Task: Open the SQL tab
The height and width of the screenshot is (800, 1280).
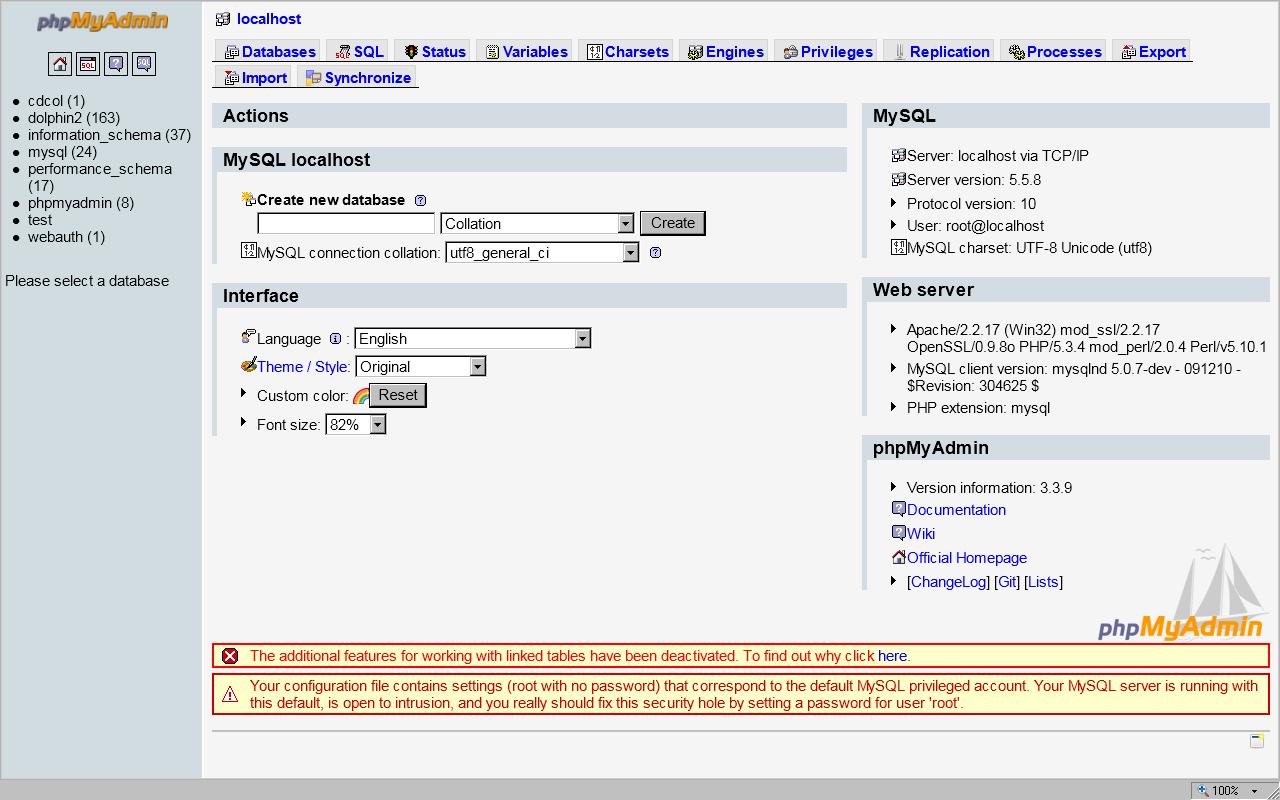Action: click(x=359, y=52)
